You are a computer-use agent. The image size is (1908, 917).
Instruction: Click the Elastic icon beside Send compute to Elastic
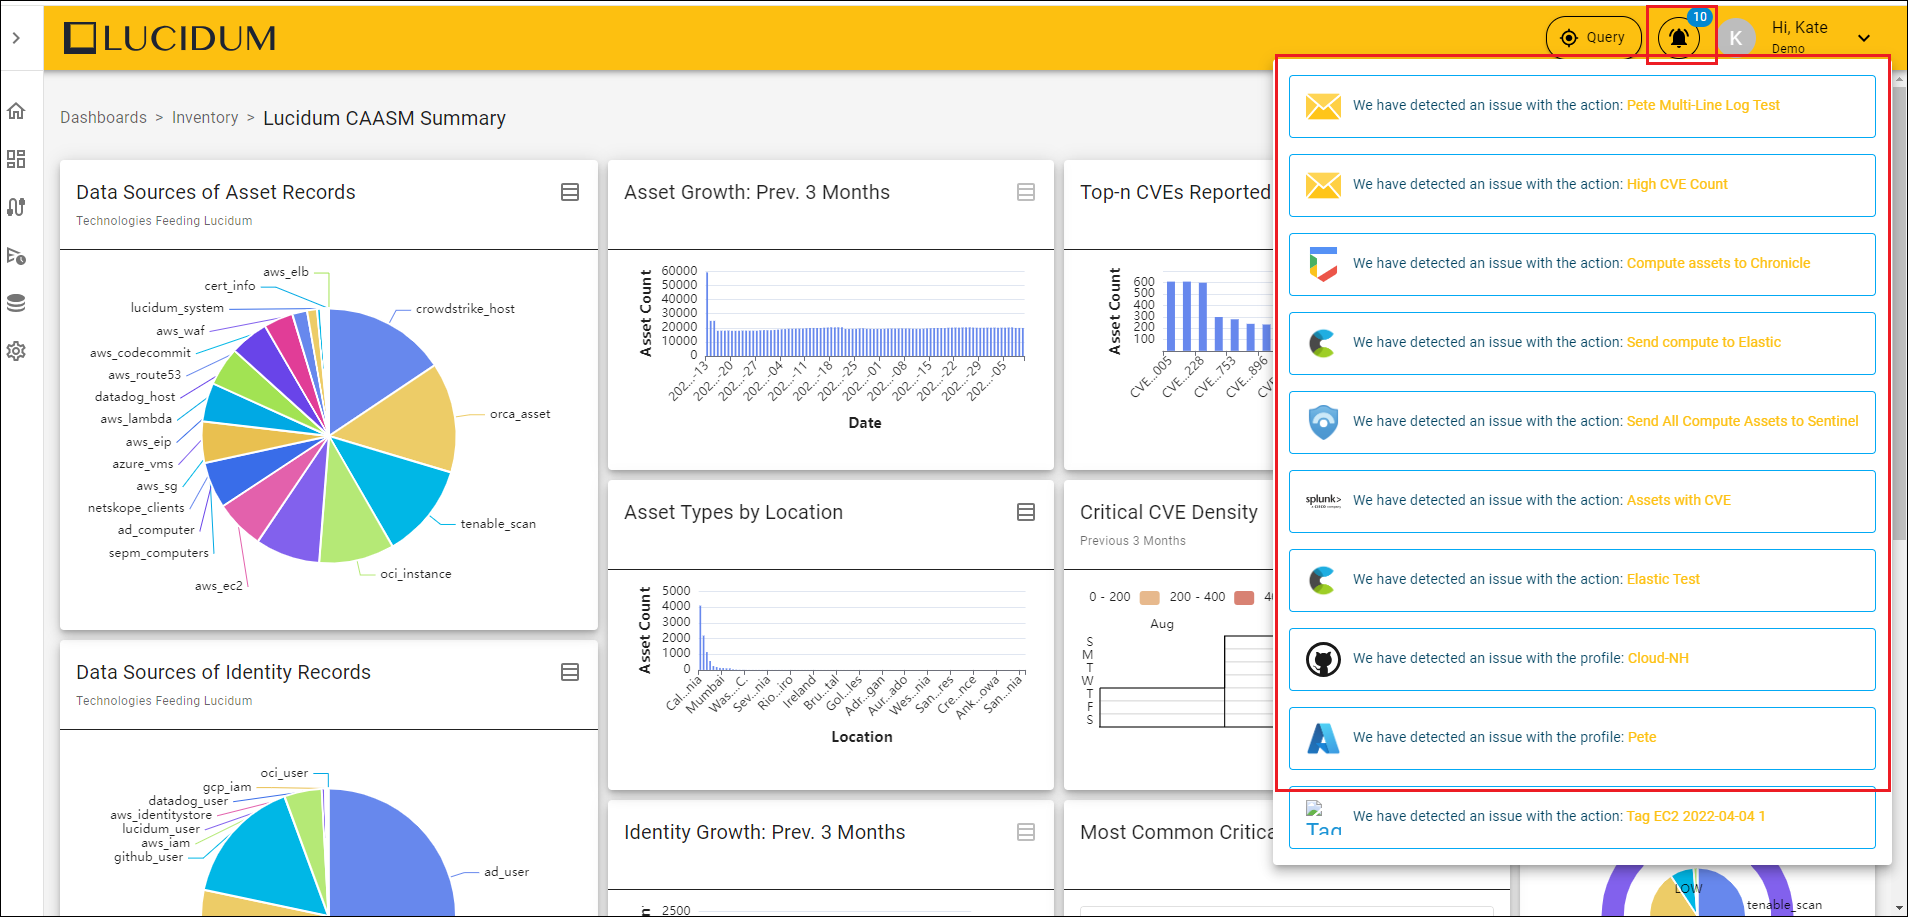click(1323, 343)
